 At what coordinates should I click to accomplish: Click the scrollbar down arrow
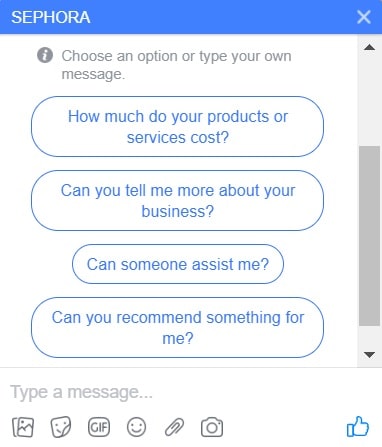(369, 355)
